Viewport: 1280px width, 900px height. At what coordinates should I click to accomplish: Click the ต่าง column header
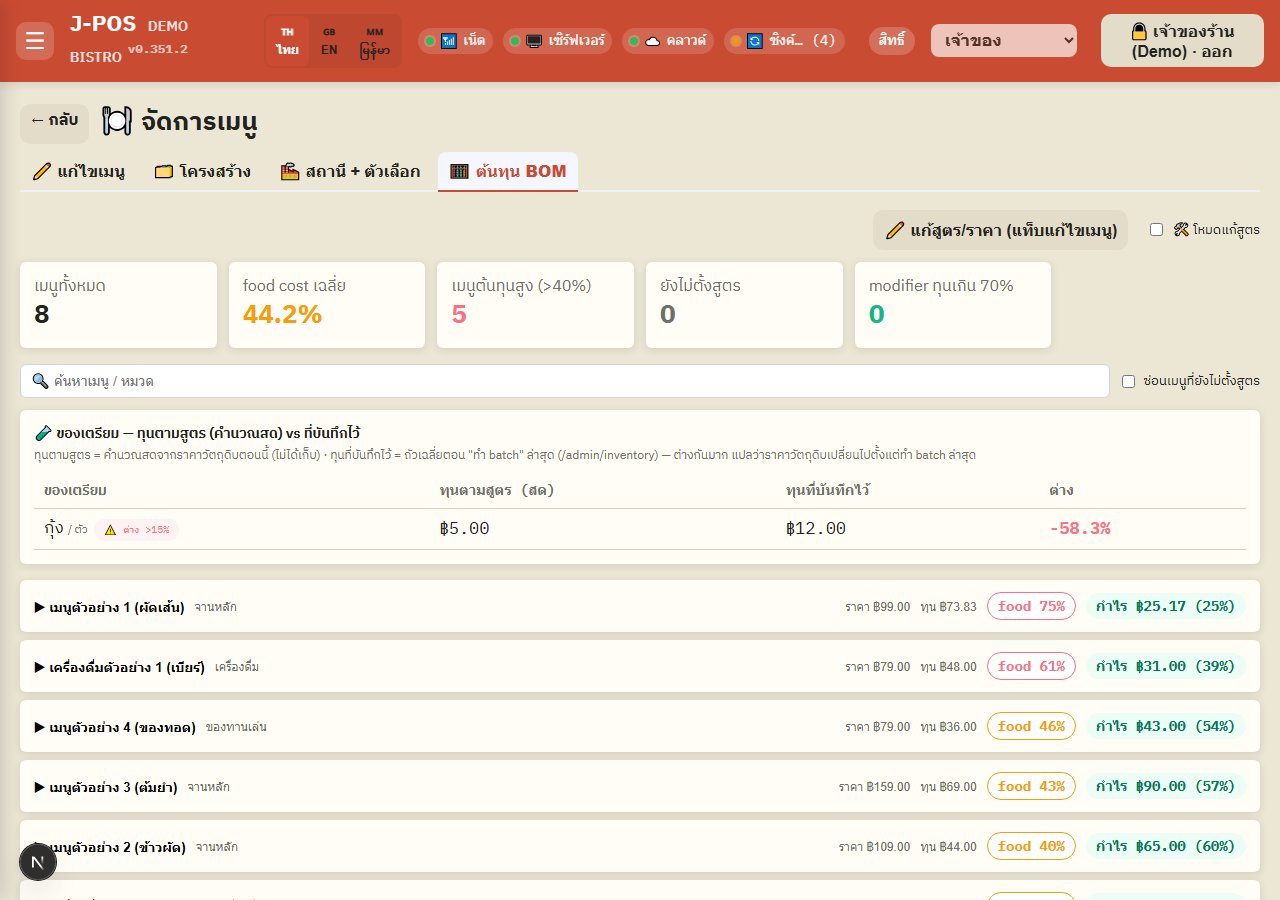click(x=1061, y=491)
